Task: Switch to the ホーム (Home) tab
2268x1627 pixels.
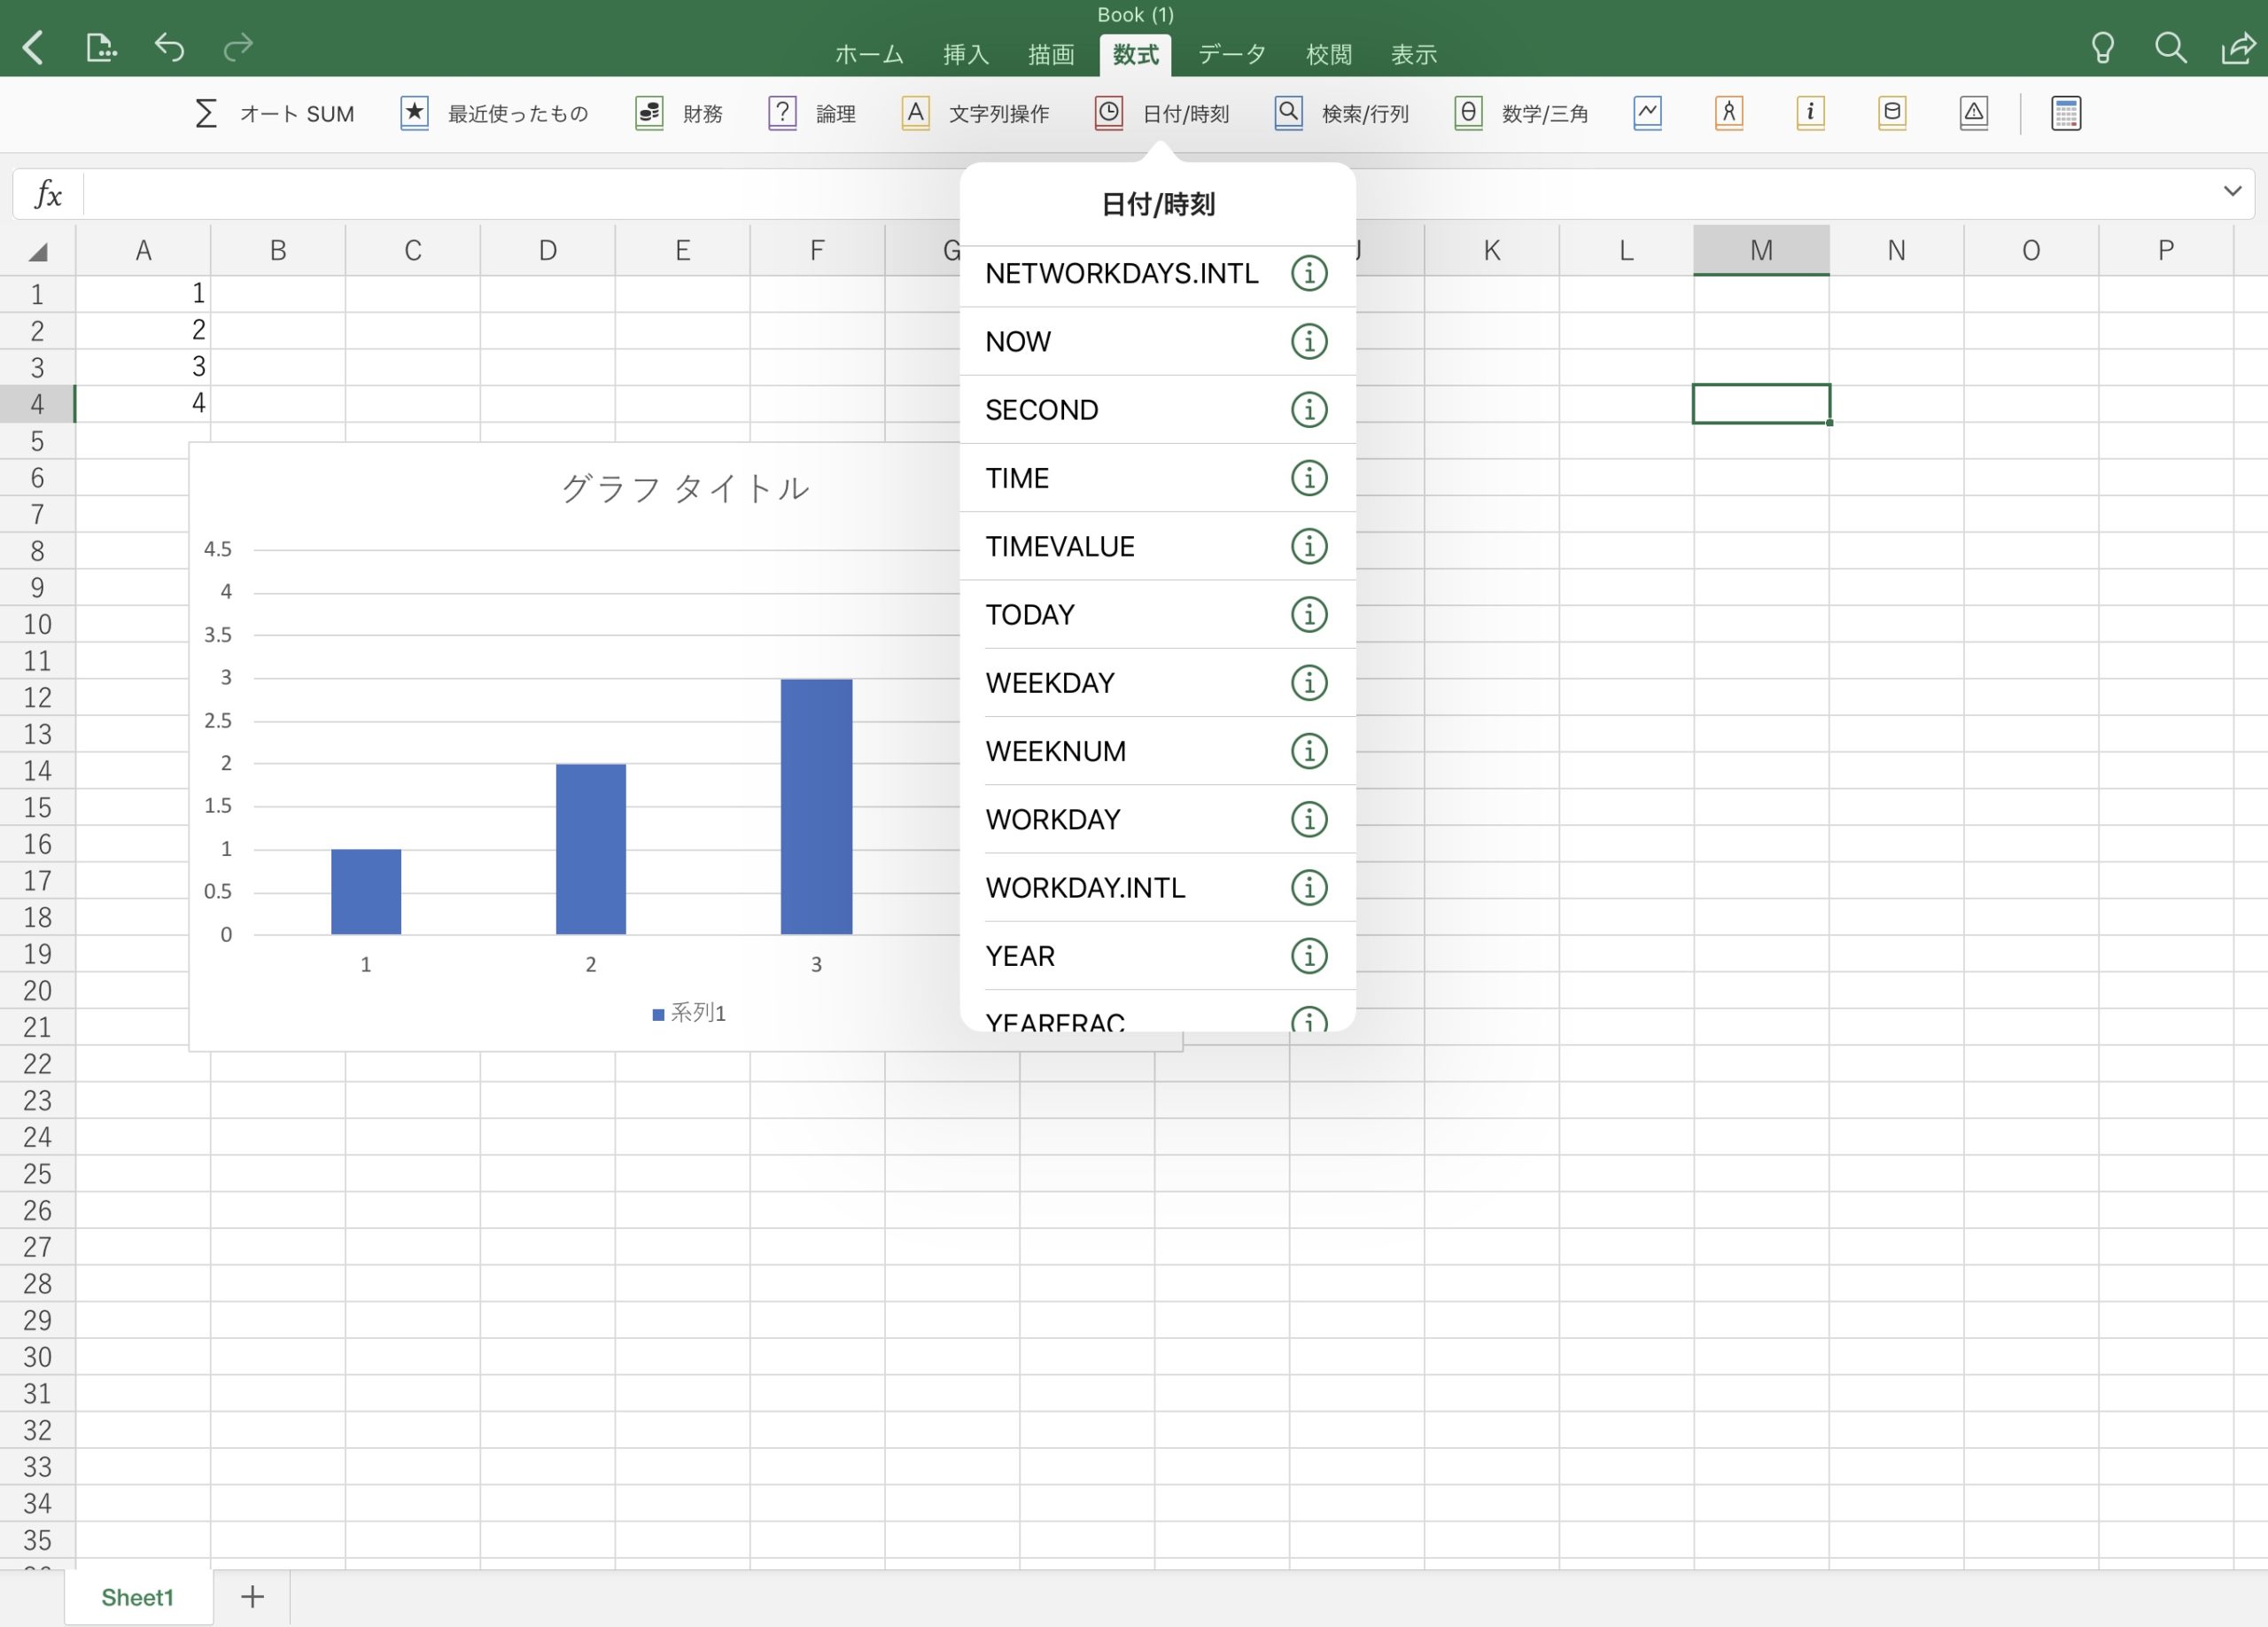Action: 869,54
